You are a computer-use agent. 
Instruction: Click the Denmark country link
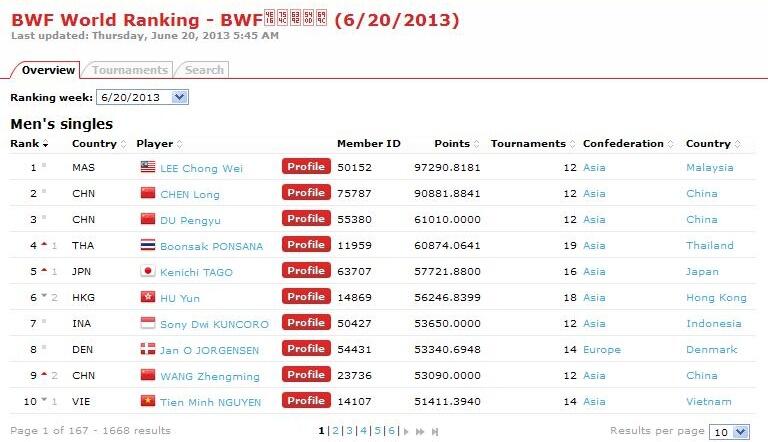pyautogui.click(x=711, y=349)
